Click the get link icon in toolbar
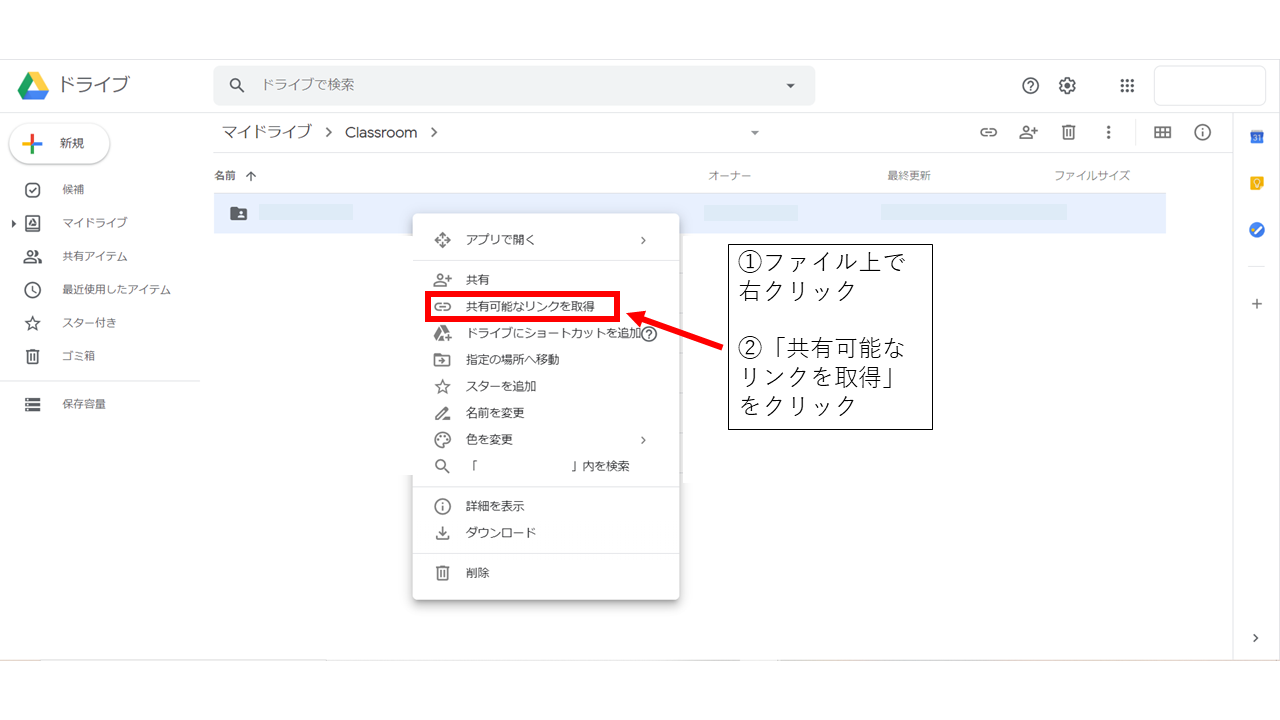1280x720 pixels. point(988,132)
